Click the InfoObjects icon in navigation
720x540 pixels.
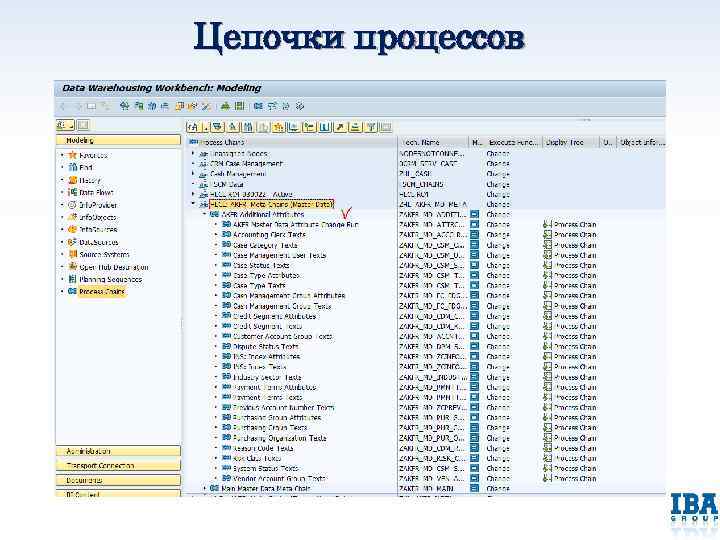[72, 217]
